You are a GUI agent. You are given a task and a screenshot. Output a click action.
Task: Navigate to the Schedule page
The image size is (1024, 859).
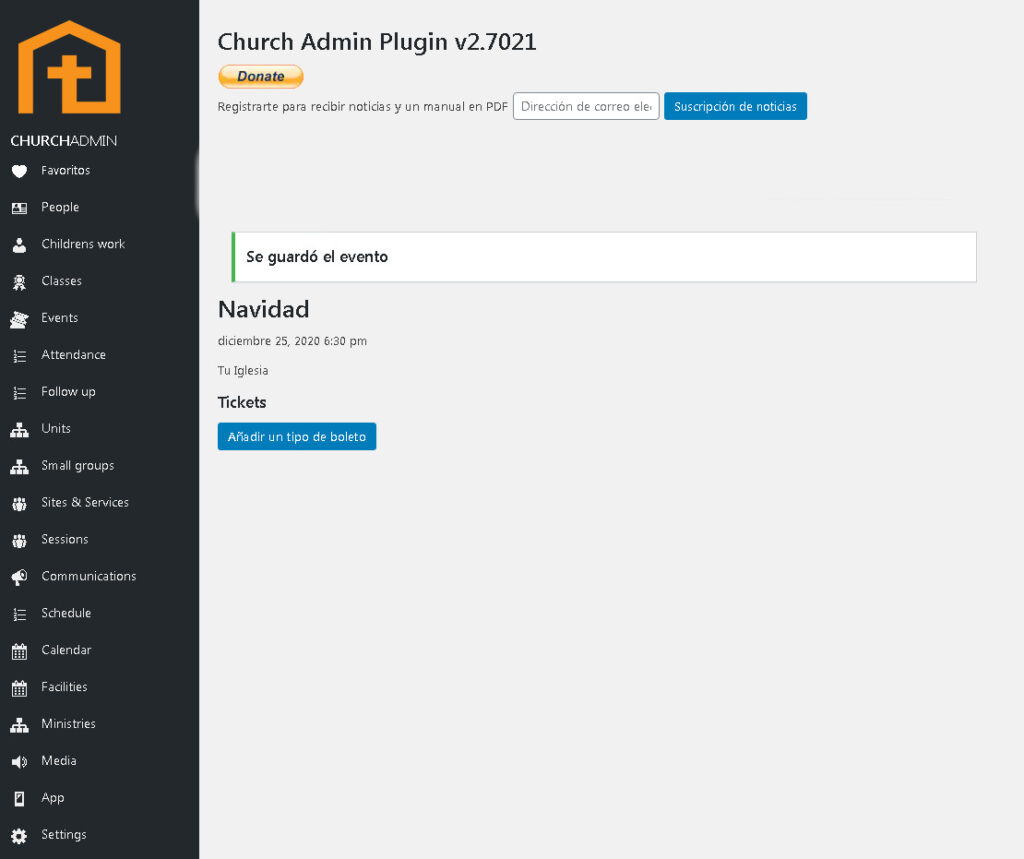tap(66, 613)
